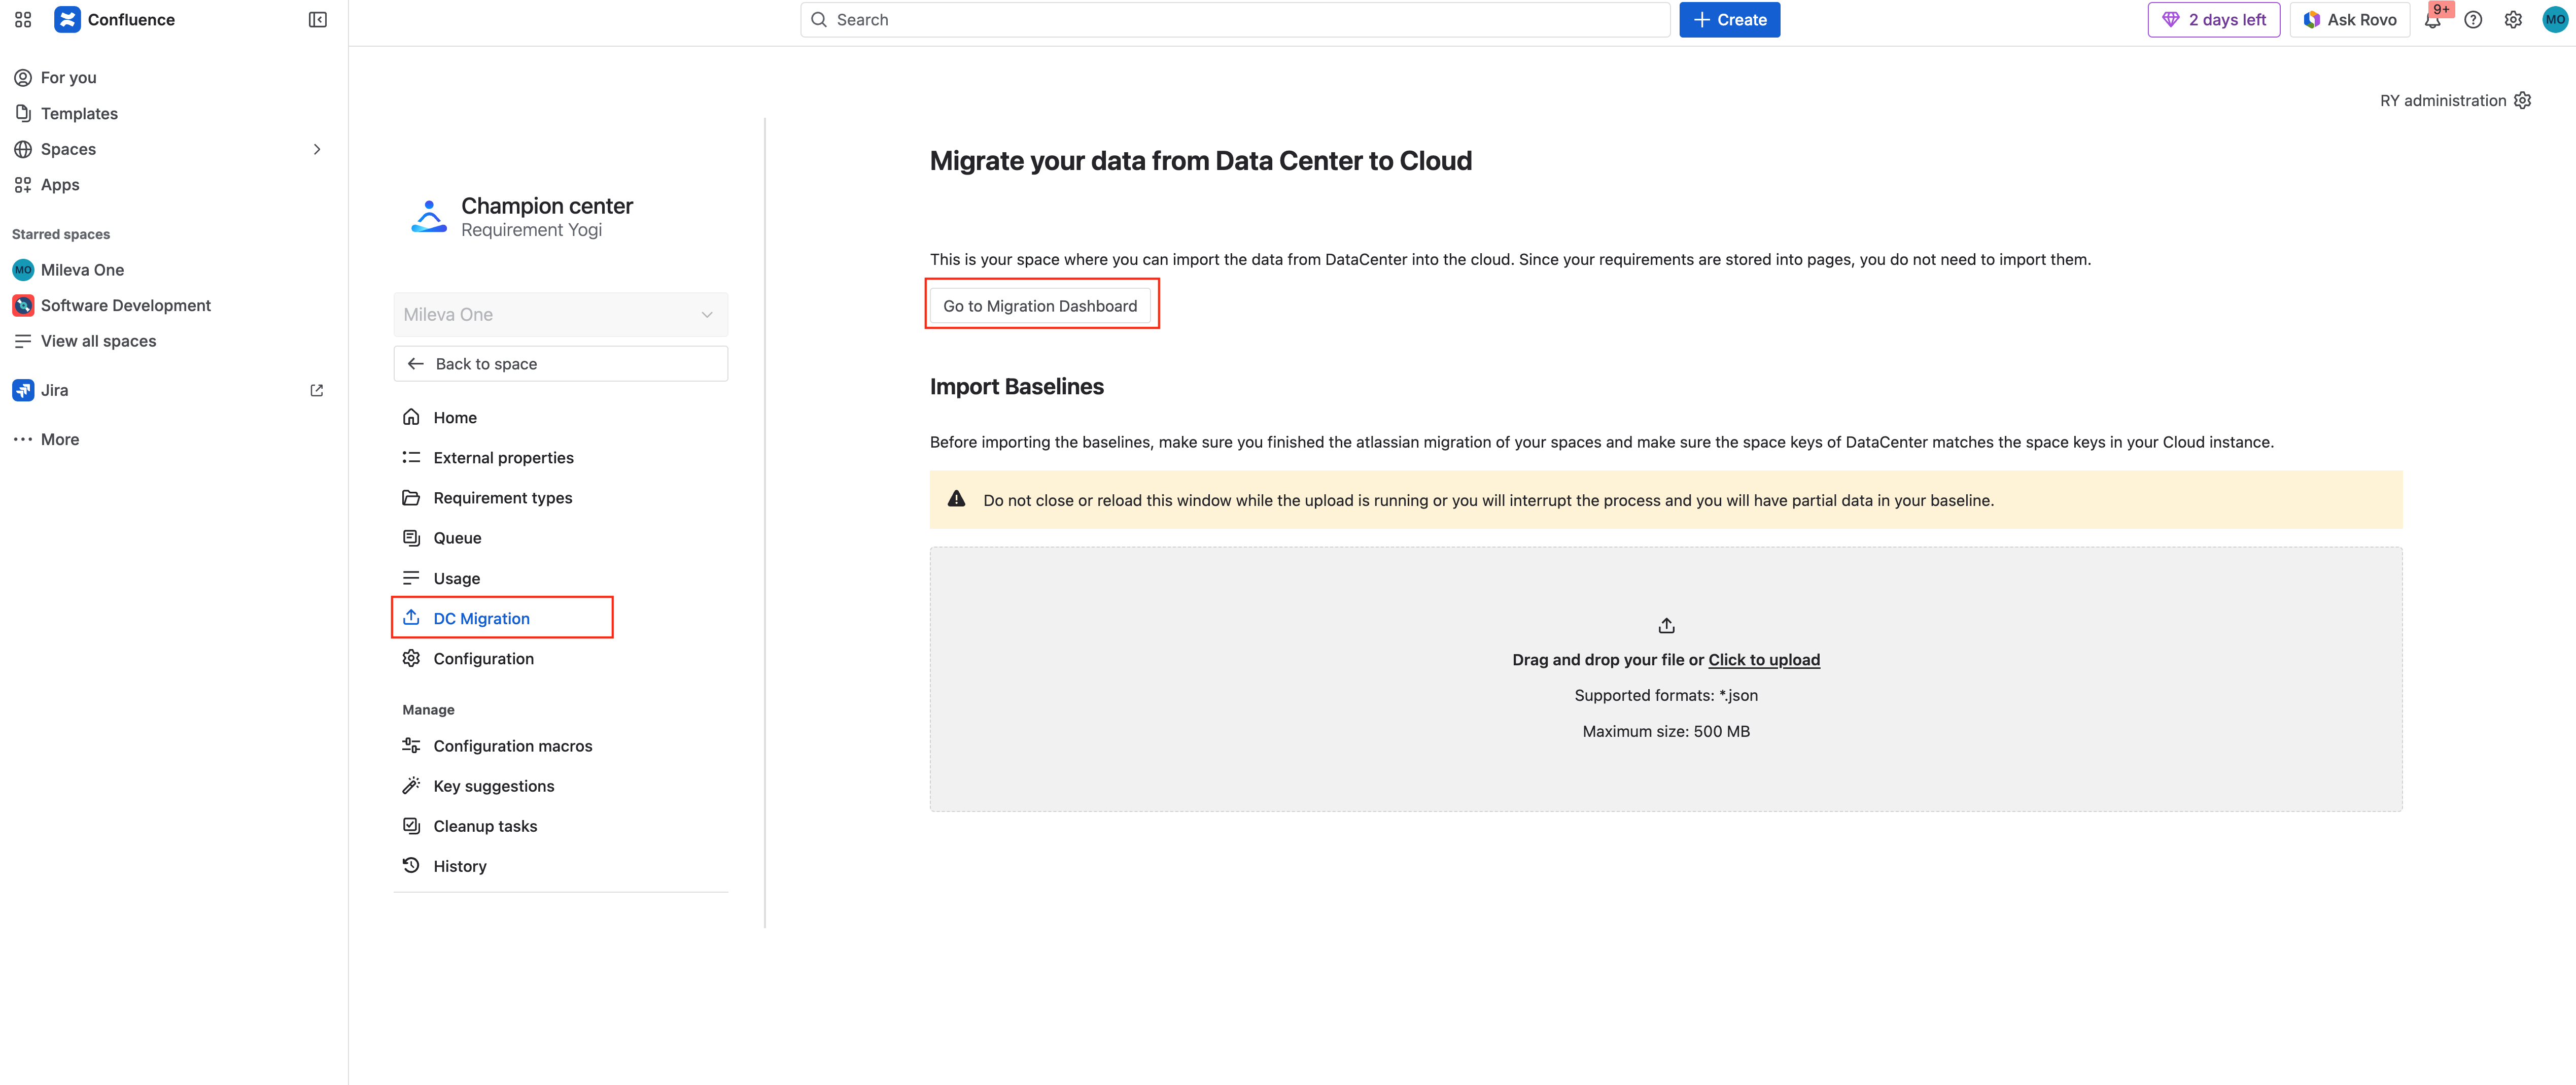The height and width of the screenshot is (1085, 2576).
Task: Select the DC Migration upload icon
Action: tap(412, 617)
